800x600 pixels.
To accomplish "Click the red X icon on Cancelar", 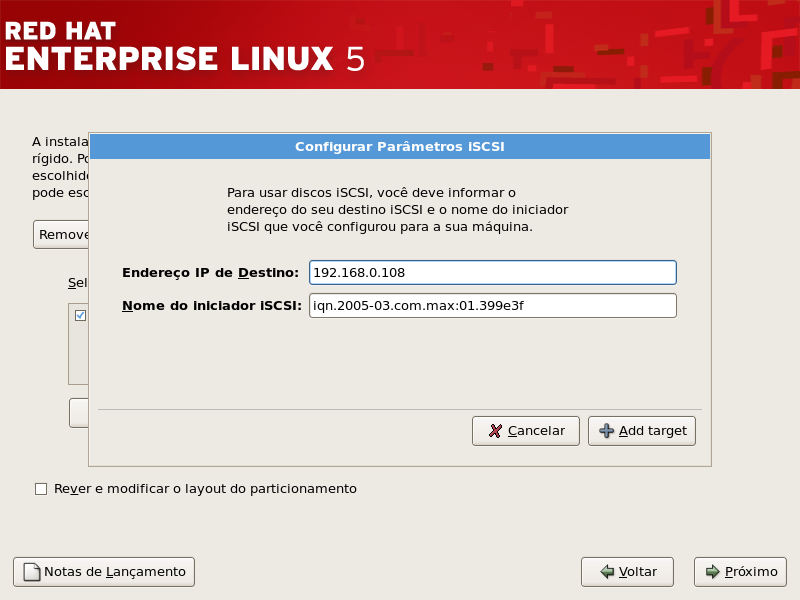I will (x=495, y=431).
